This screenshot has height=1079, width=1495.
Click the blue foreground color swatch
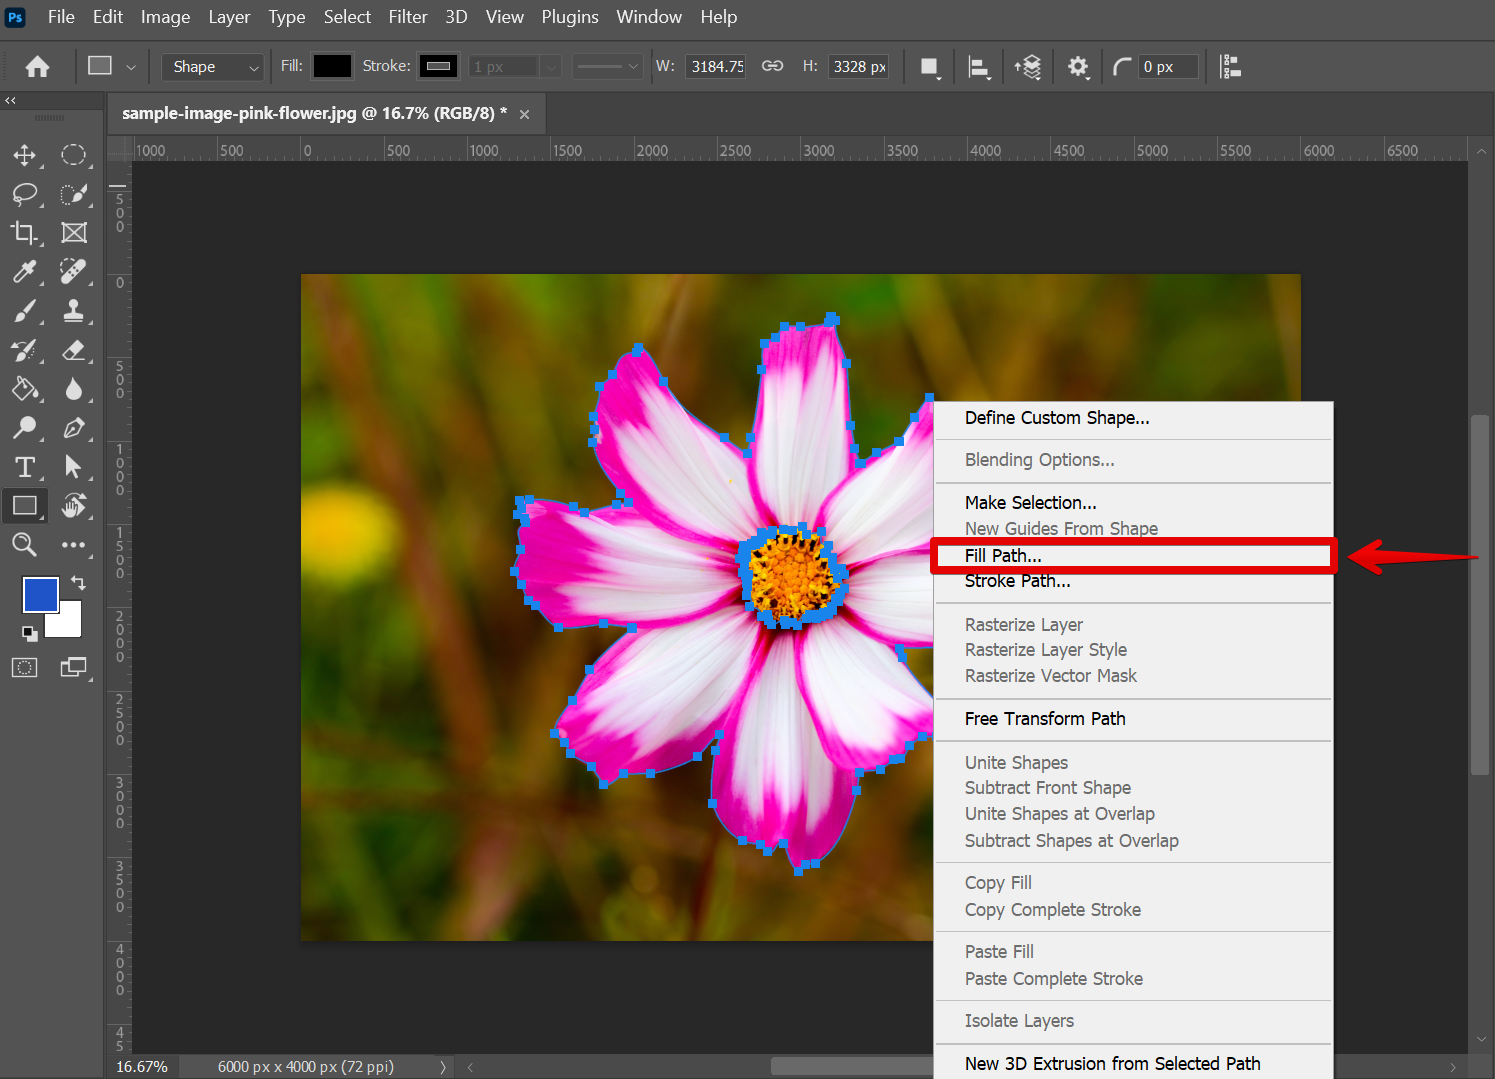(x=39, y=595)
